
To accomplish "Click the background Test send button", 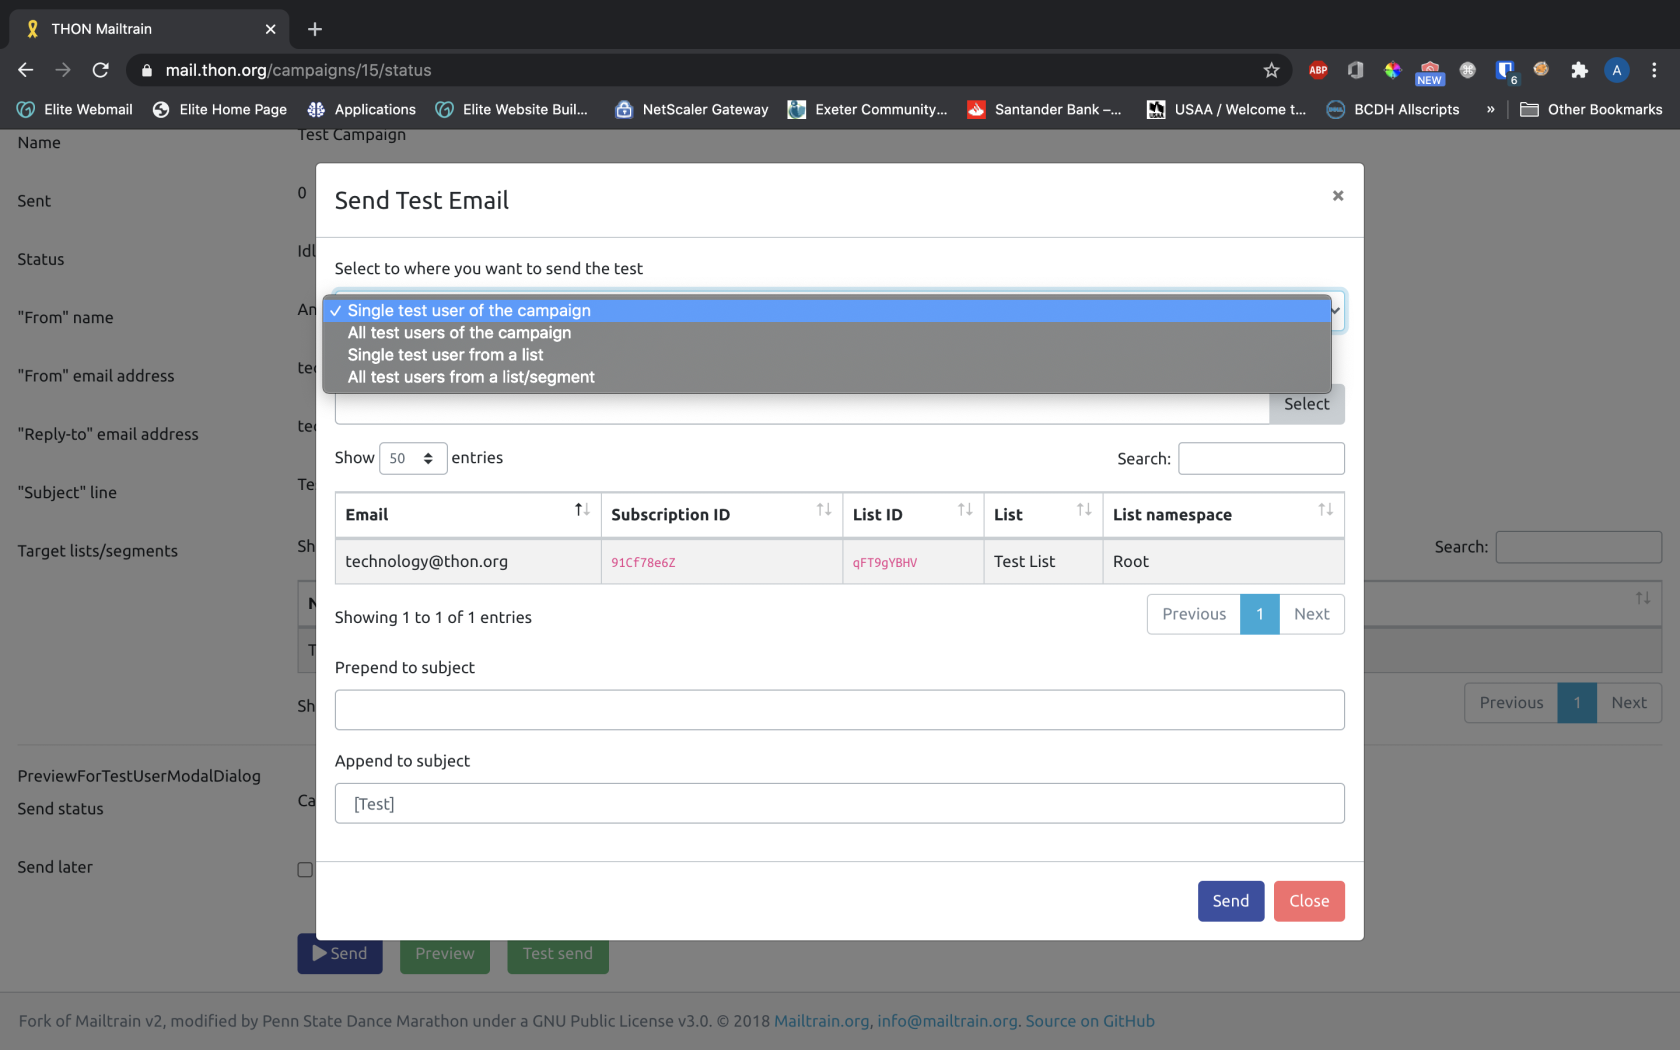I will (x=557, y=954).
